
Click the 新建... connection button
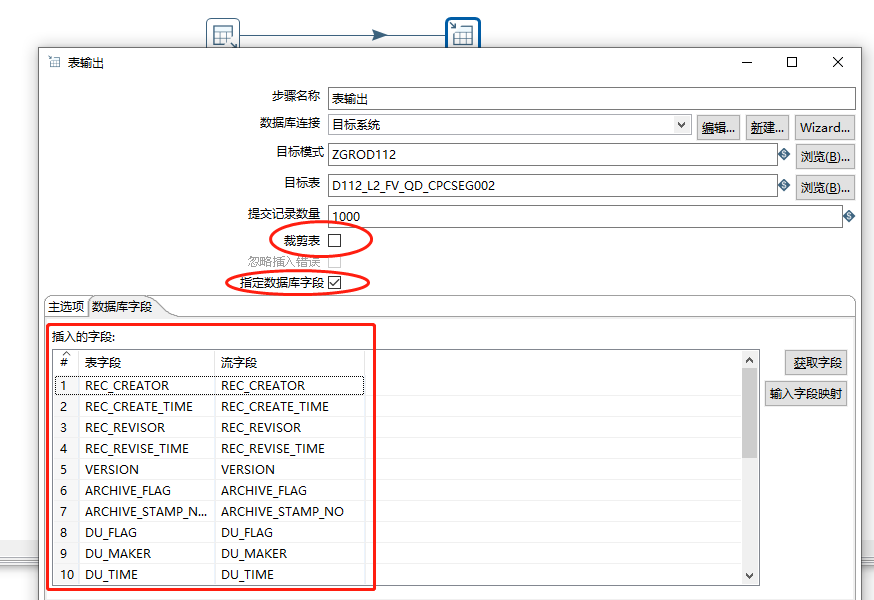click(767, 128)
